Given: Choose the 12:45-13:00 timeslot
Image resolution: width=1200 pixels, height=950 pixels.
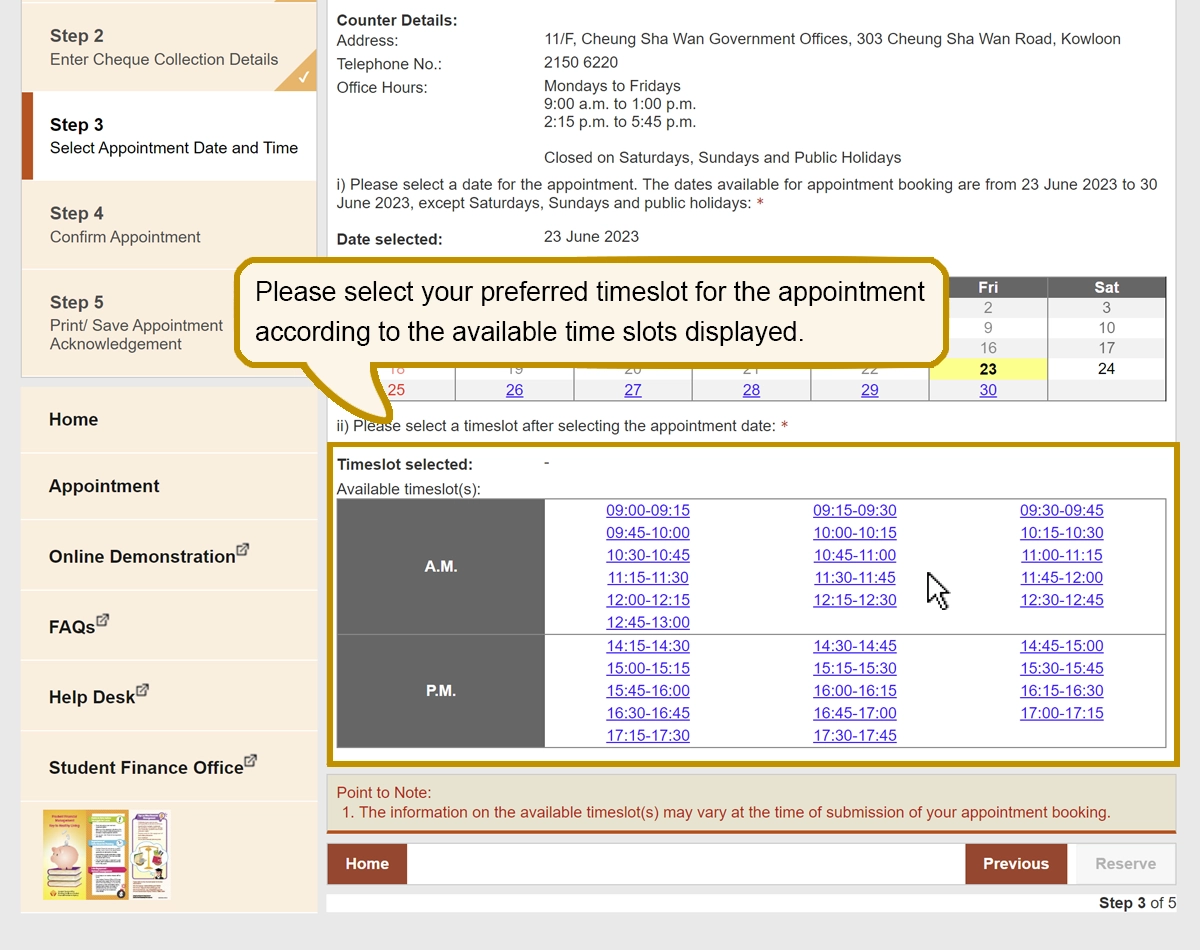Looking at the screenshot, I should coord(648,622).
